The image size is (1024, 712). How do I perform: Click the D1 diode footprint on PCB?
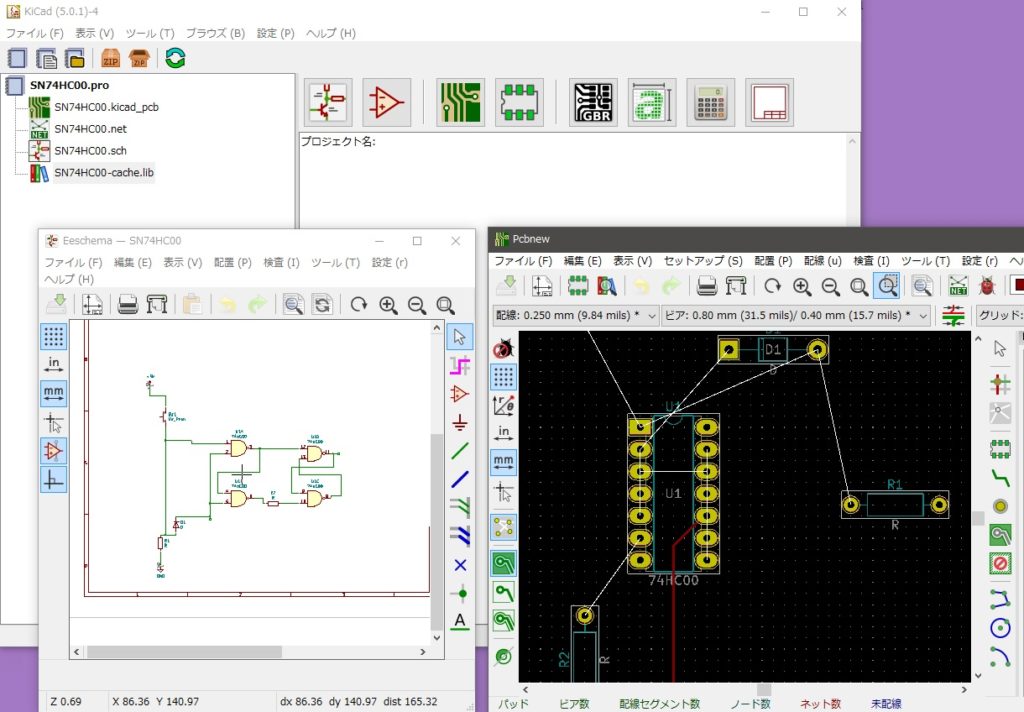[773, 349]
